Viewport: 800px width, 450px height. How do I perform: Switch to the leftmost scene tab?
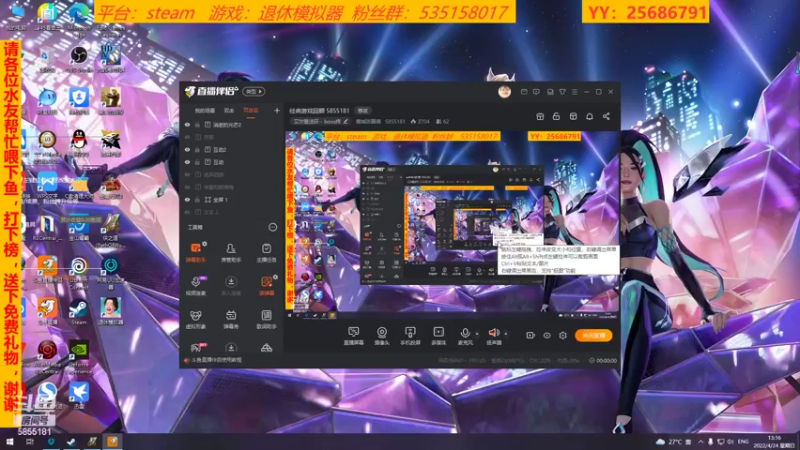coord(205,110)
